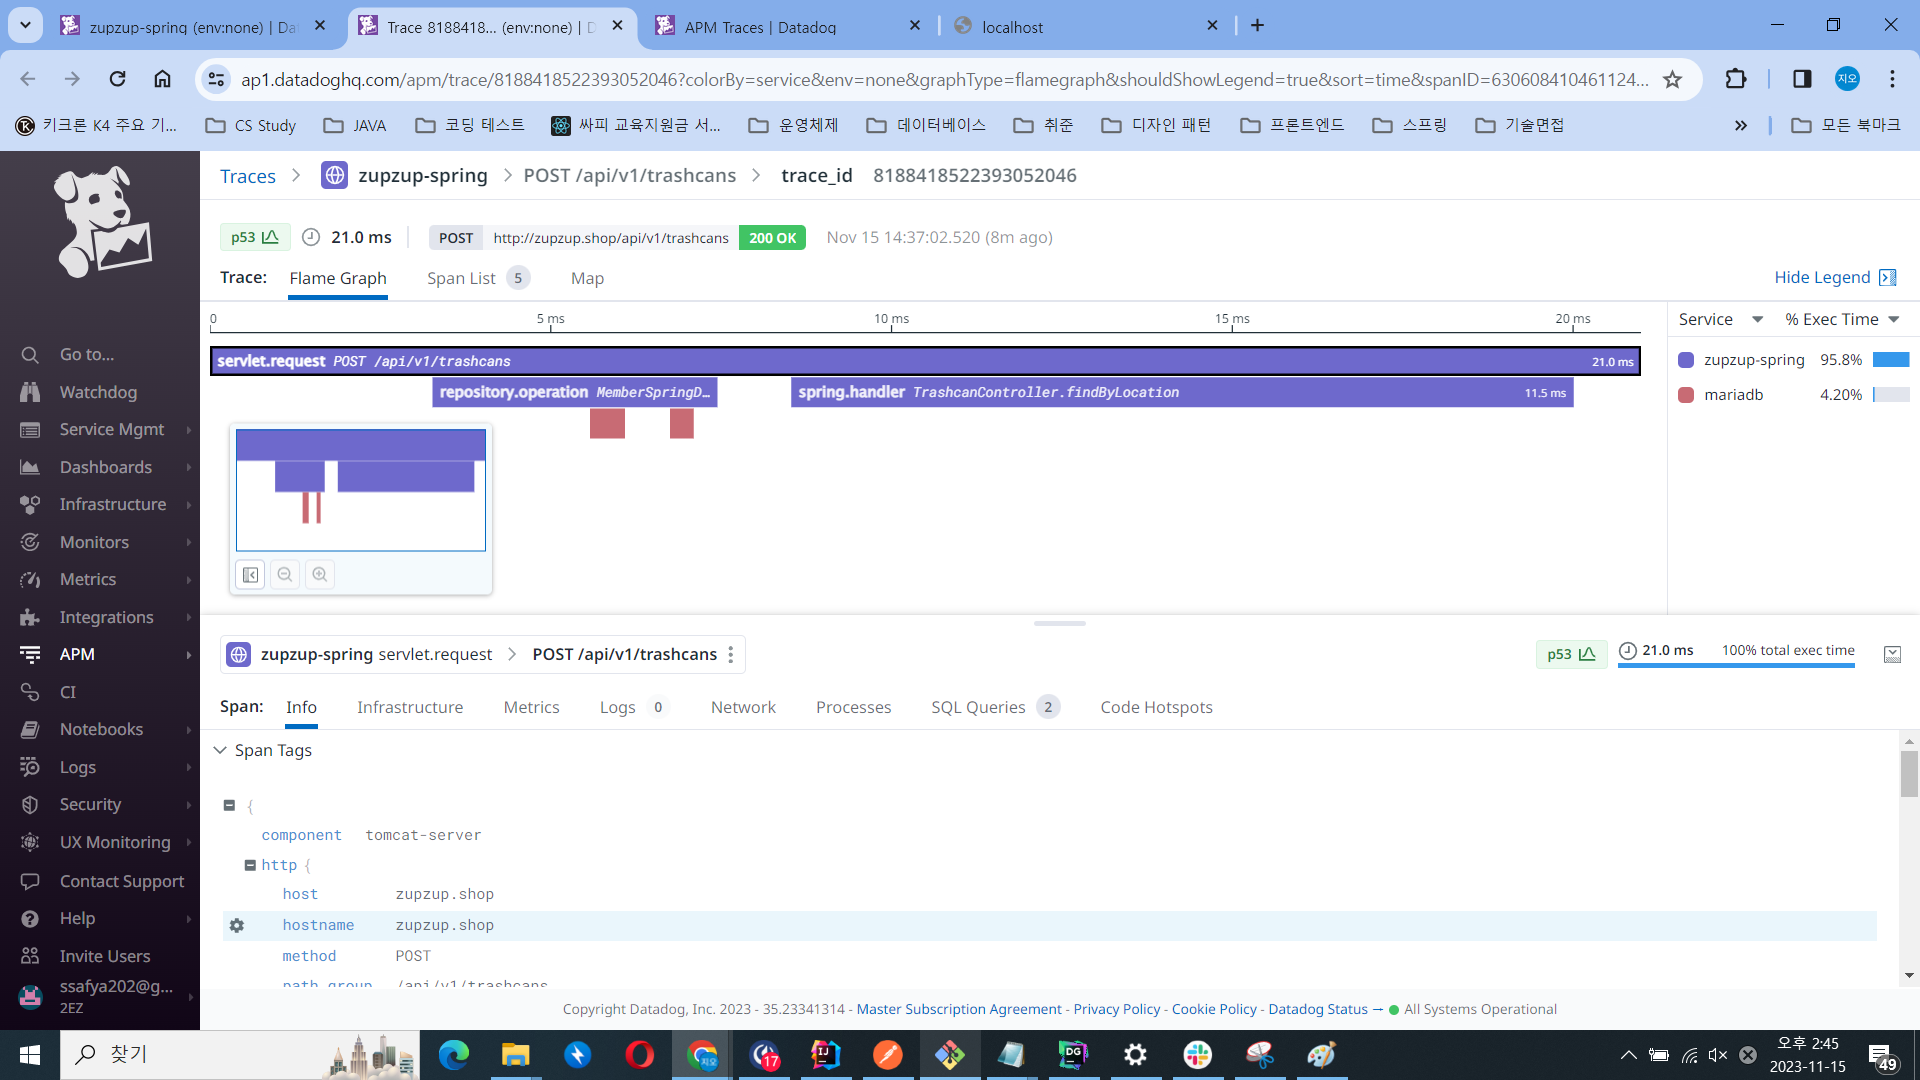Open the Code Hotspots tab

click(1156, 707)
